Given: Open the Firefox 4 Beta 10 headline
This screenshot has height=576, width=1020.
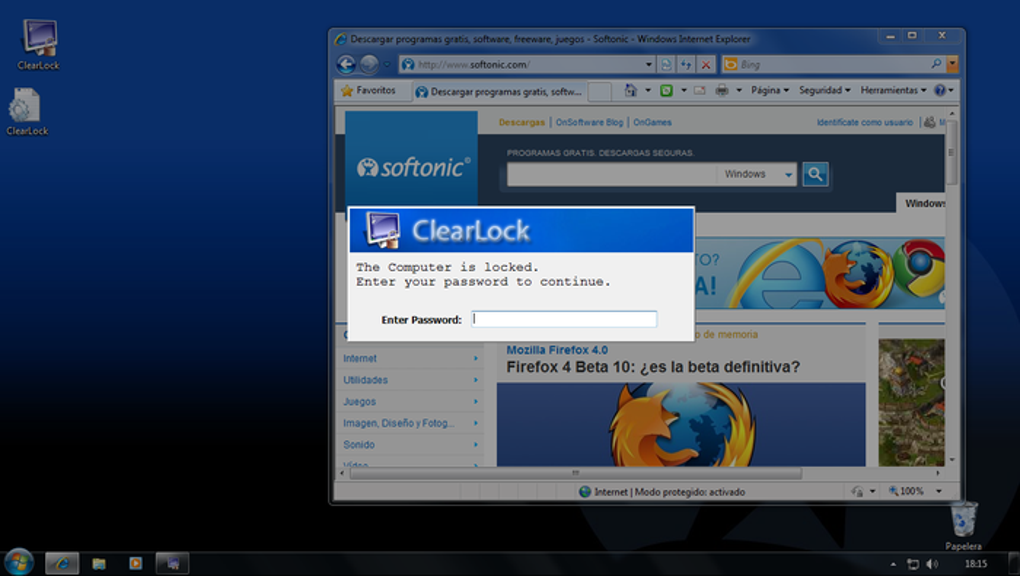Looking at the screenshot, I should [653, 367].
